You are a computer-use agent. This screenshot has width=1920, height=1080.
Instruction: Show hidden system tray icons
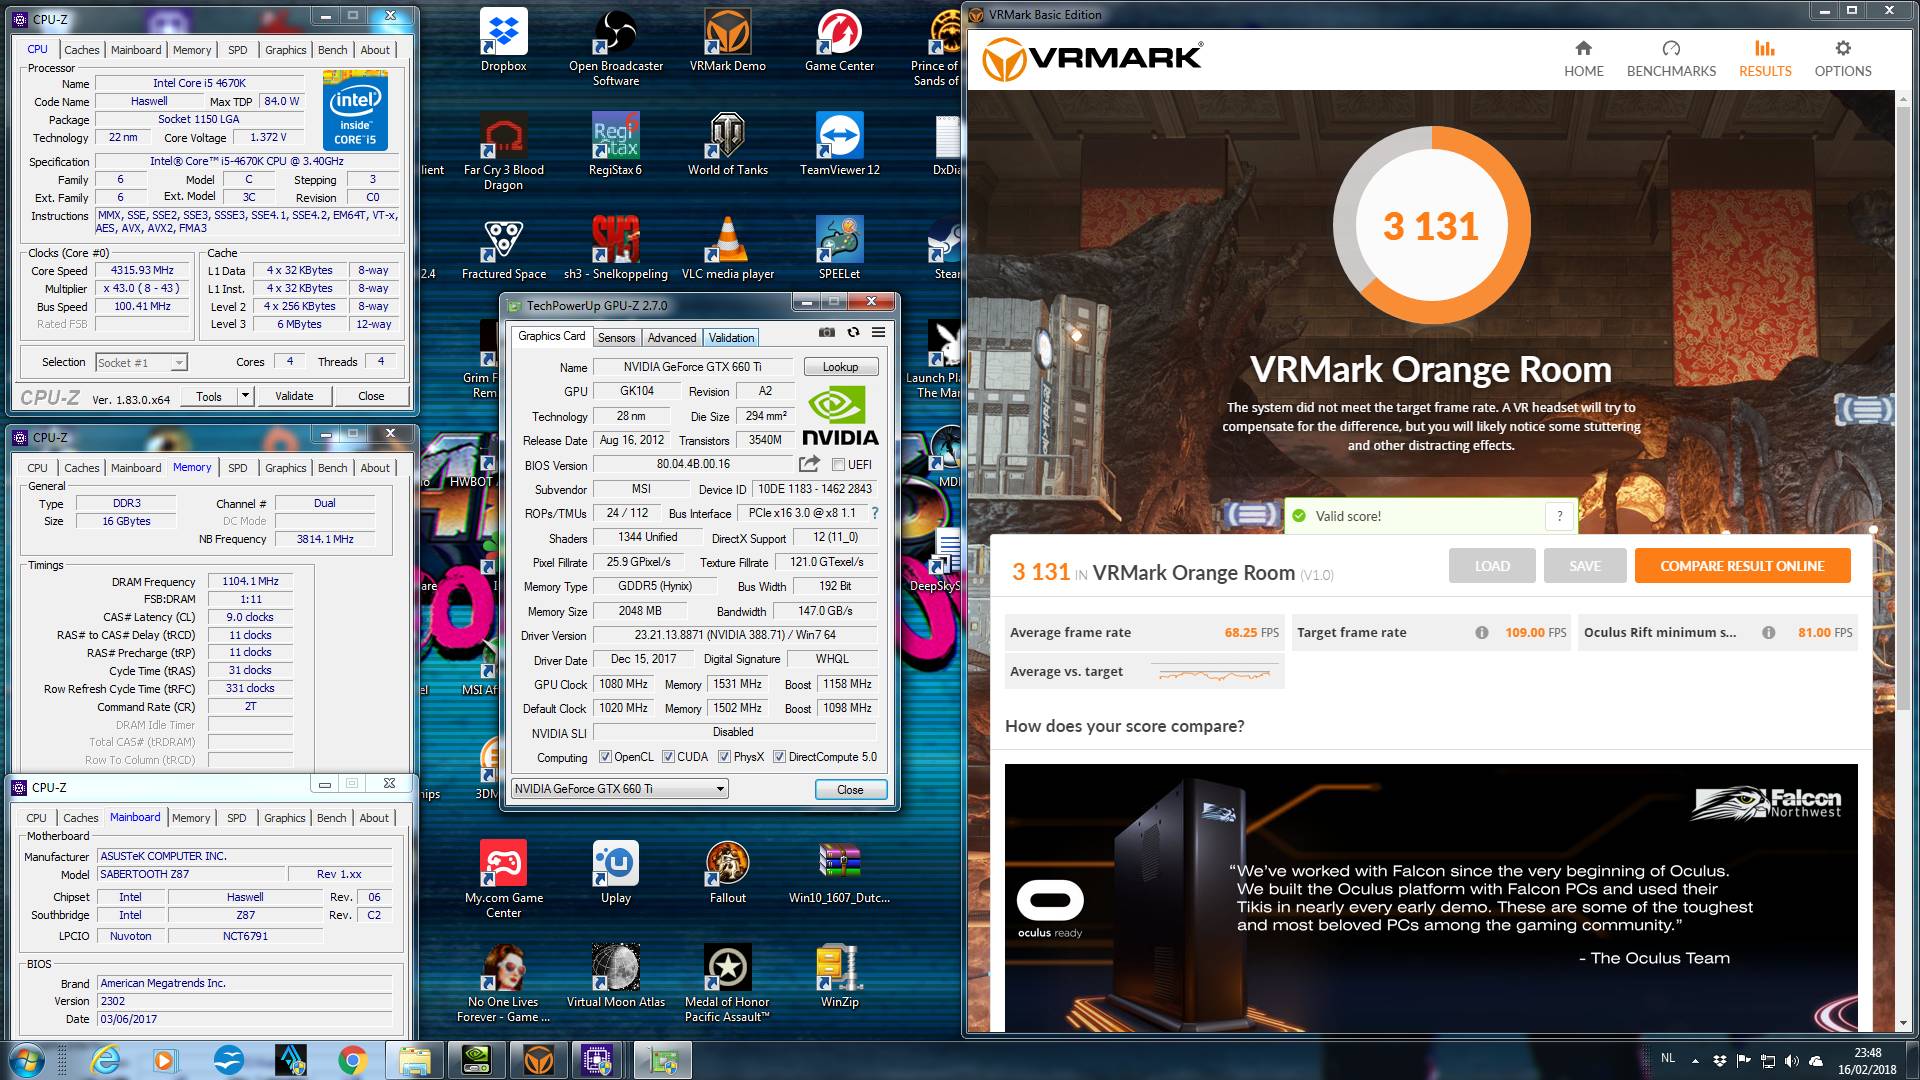coord(1695,1061)
